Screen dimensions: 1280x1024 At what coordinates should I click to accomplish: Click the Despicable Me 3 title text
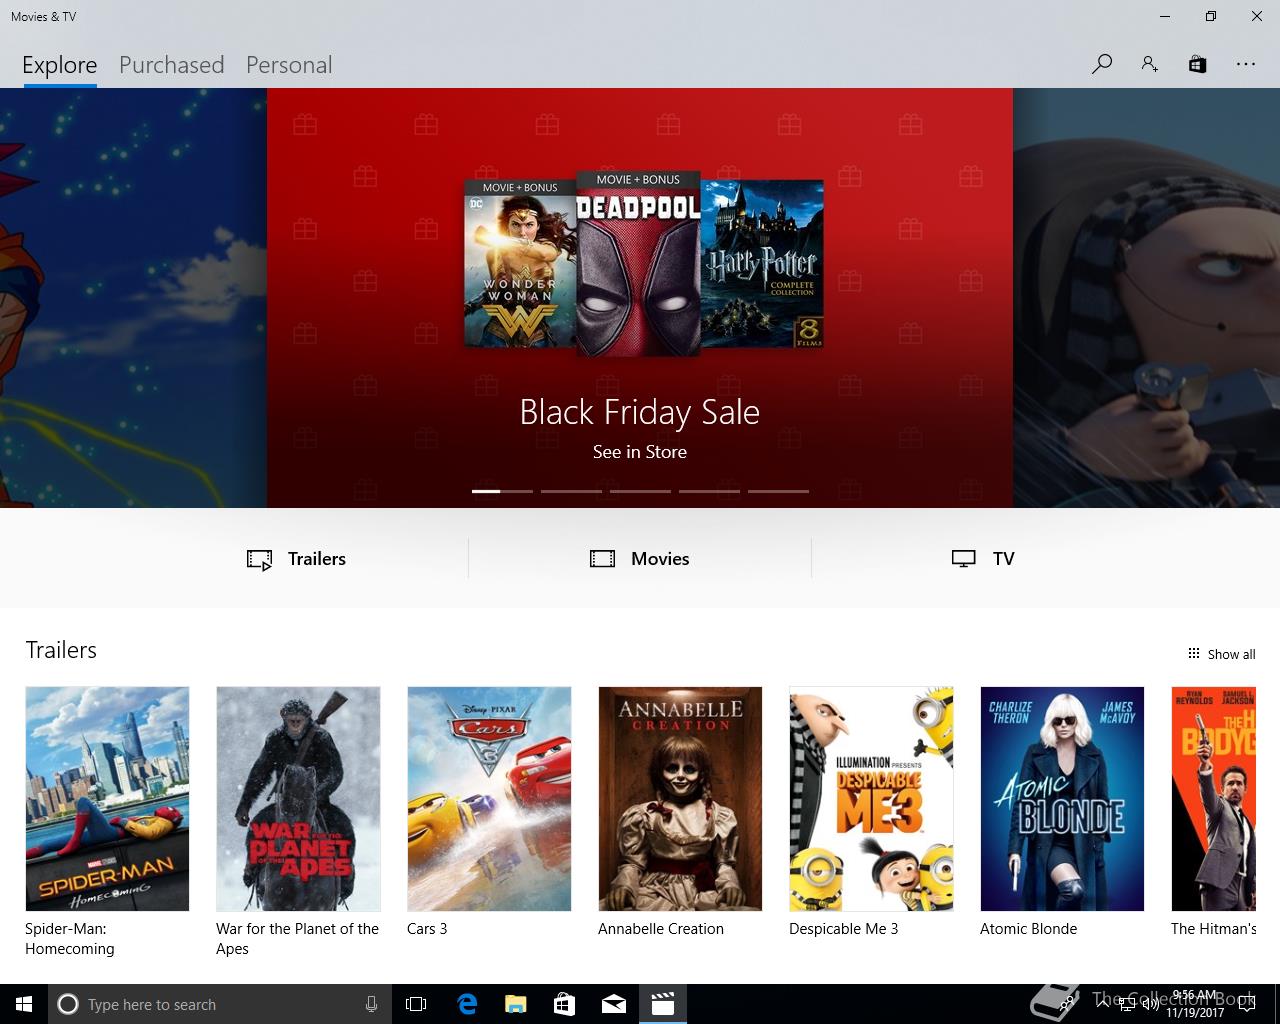tap(844, 929)
